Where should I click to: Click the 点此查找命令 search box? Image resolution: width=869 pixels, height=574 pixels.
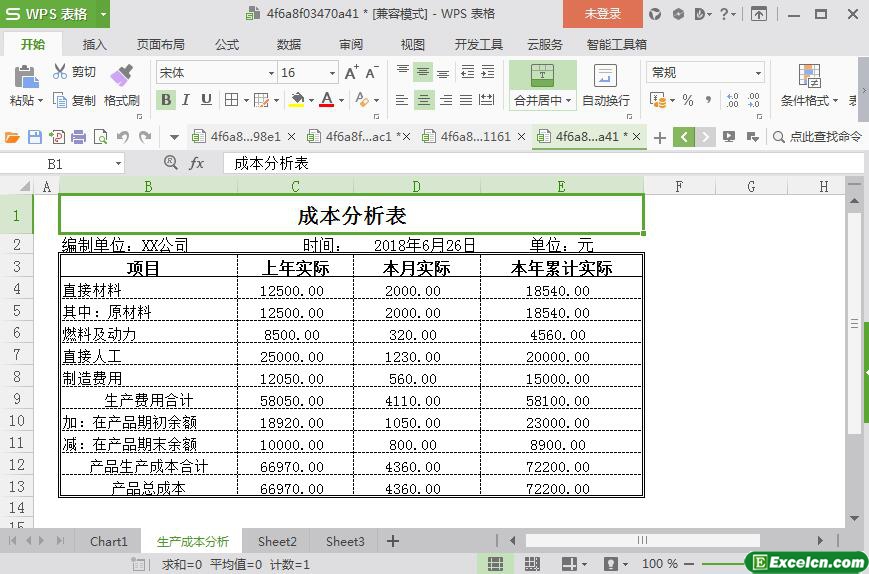point(818,137)
